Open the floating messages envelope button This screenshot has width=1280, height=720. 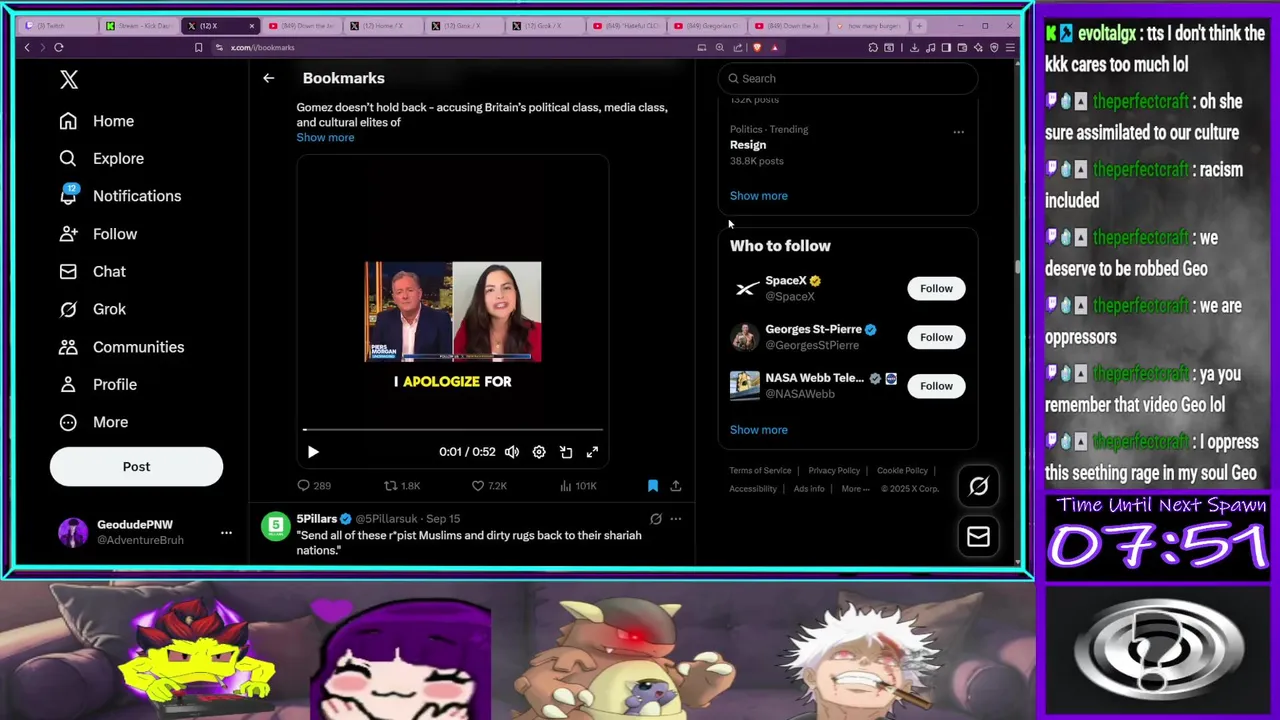point(978,537)
